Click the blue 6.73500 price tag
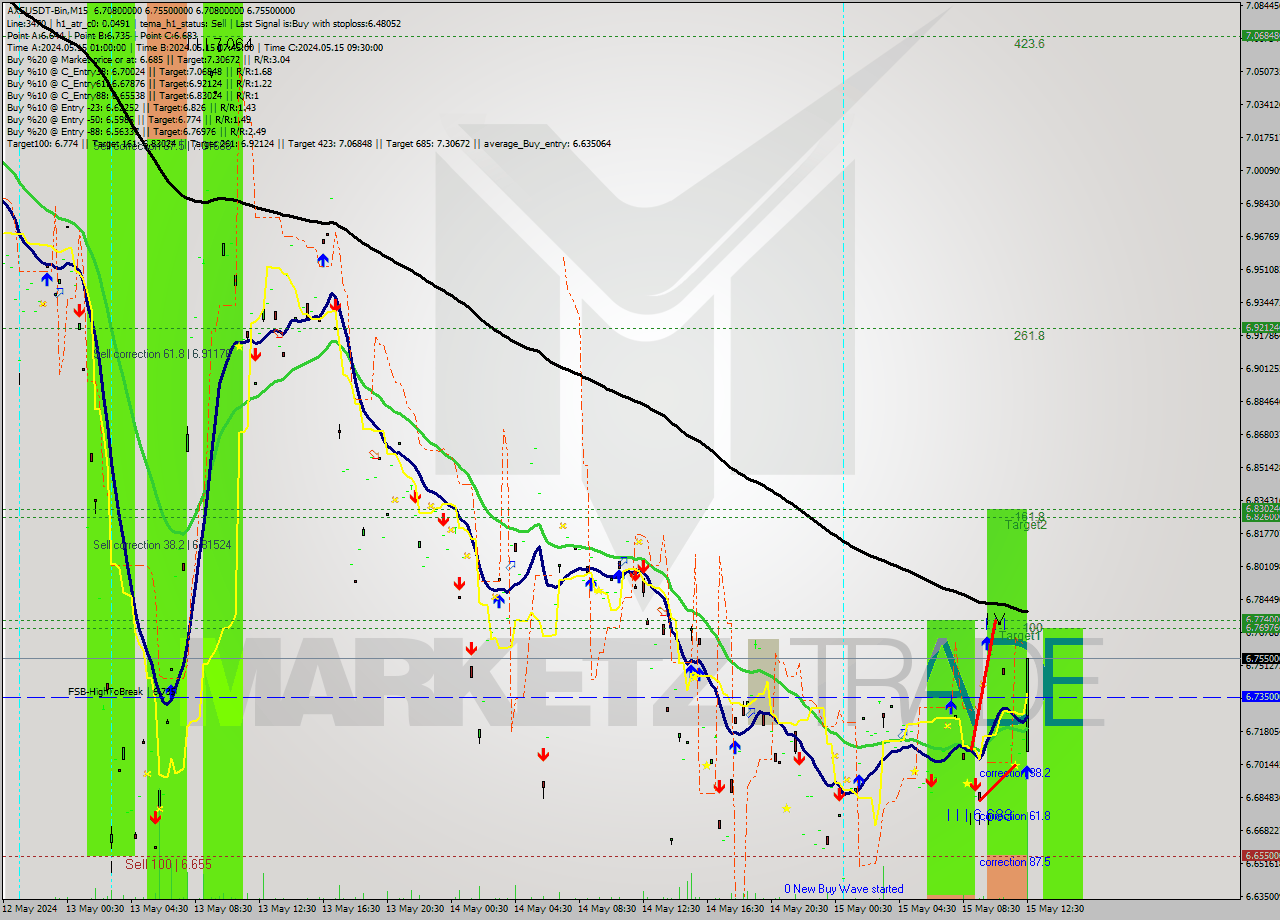 [1259, 696]
